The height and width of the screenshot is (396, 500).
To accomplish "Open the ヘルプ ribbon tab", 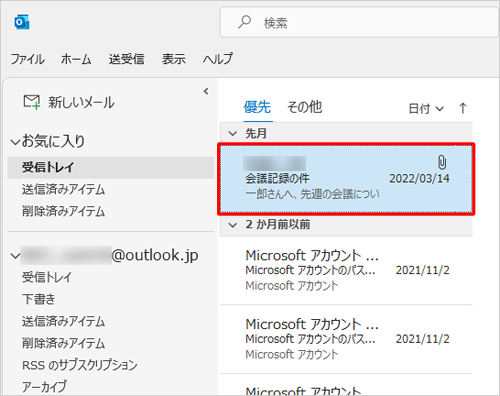I will point(218,59).
